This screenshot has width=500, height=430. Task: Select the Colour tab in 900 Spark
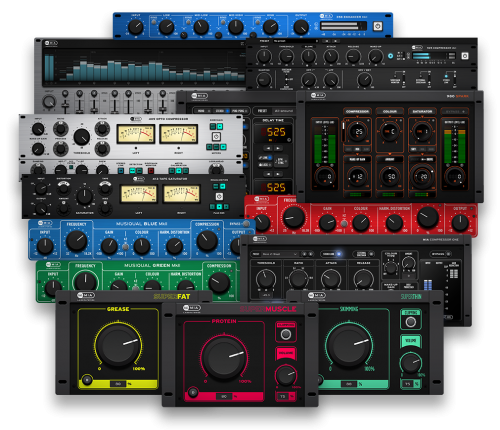390,111
